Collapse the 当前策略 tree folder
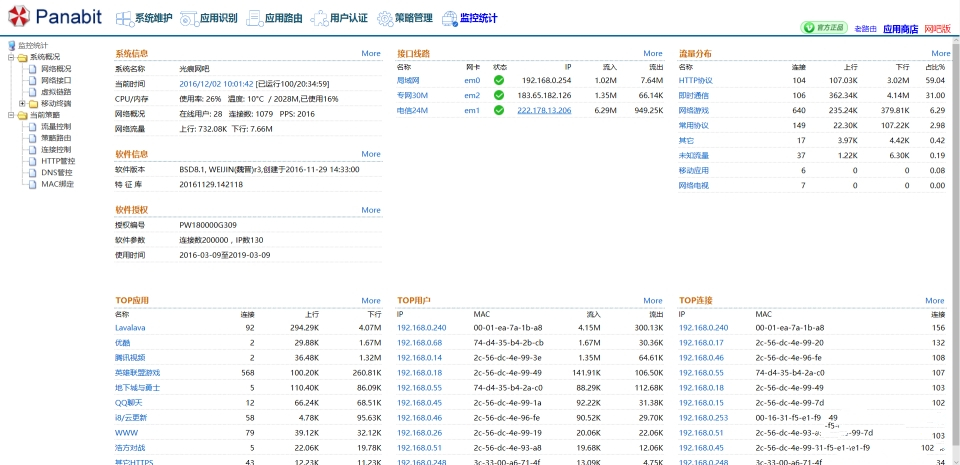The image size is (960, 465). (x=10, y=115)
